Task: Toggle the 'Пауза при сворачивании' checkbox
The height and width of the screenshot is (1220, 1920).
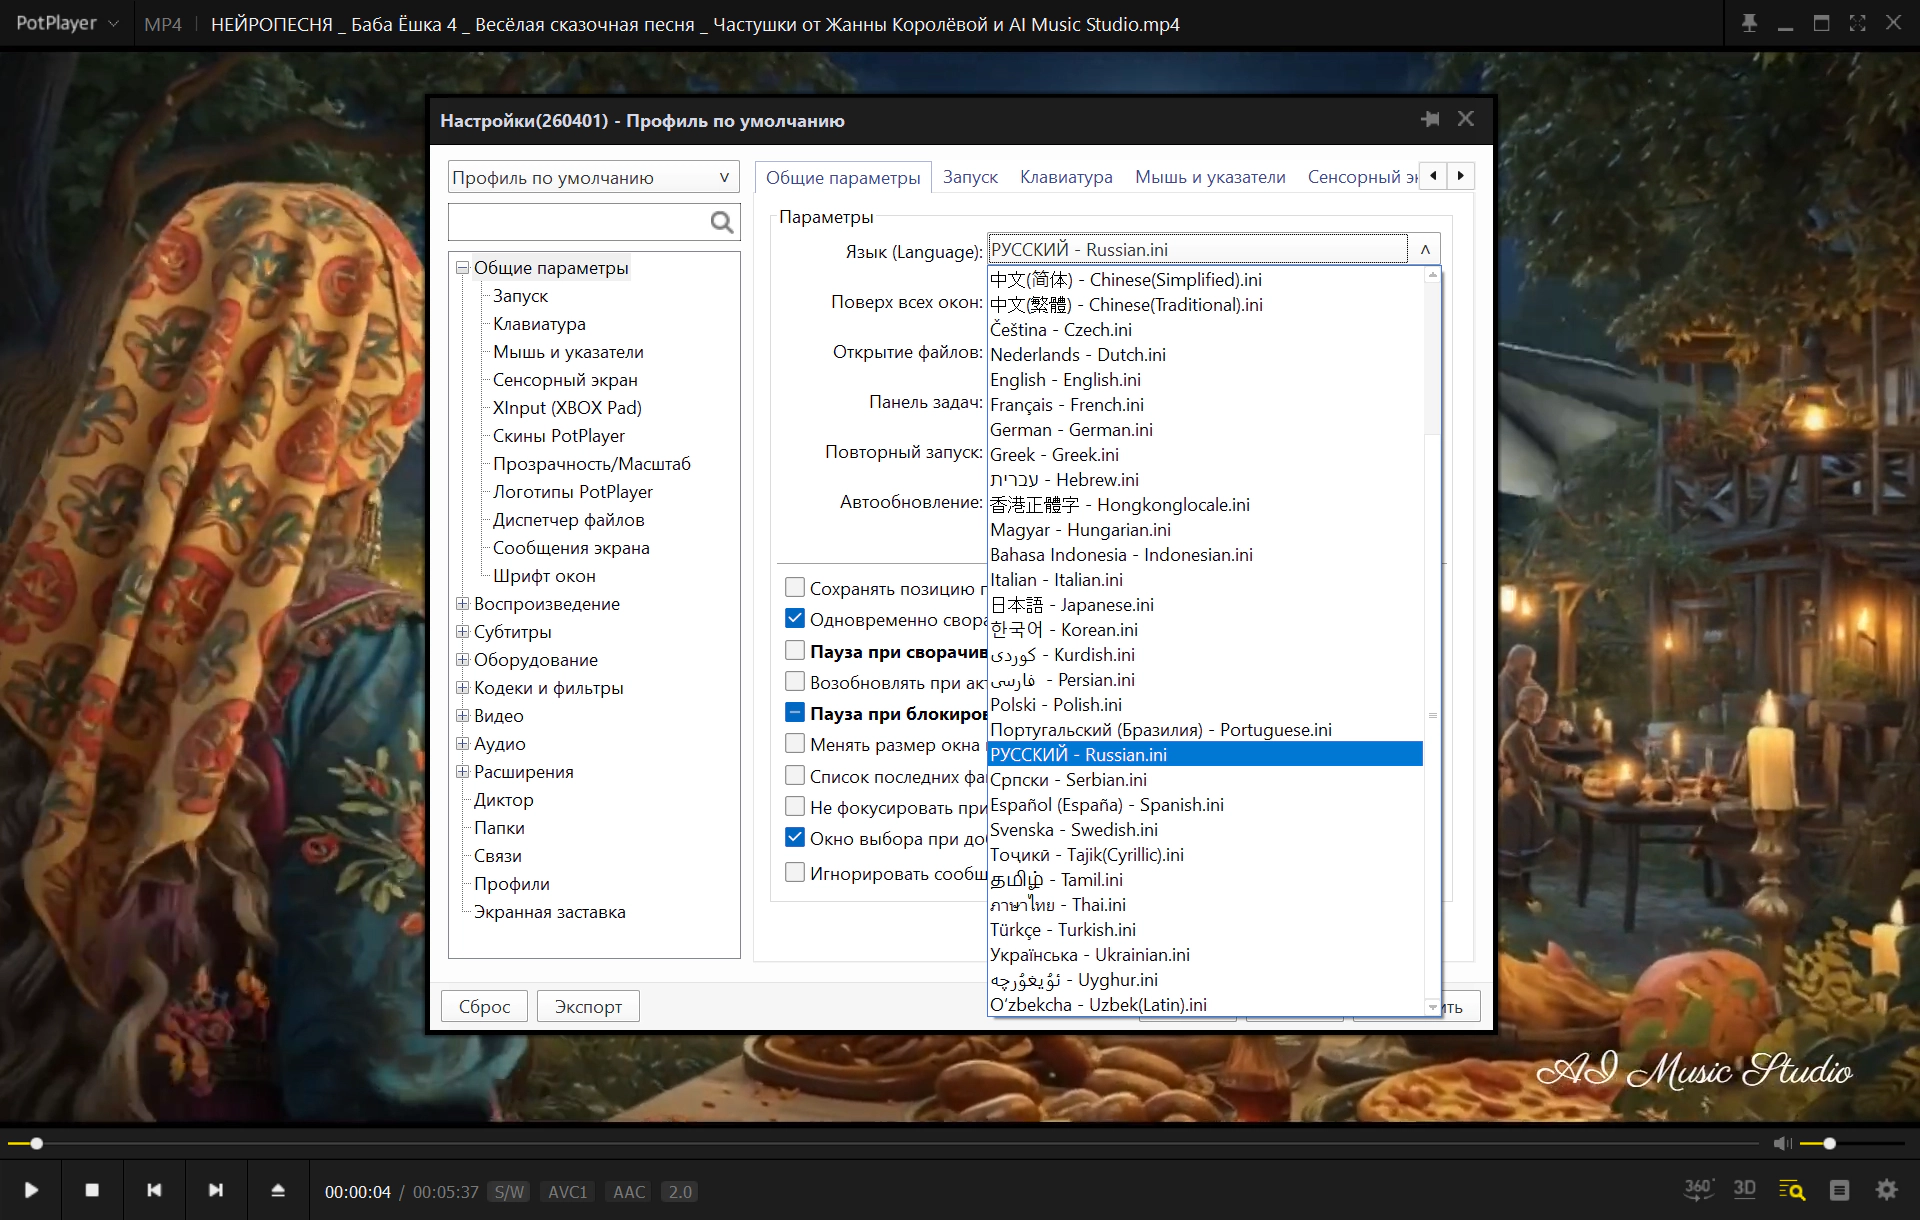Action: [x=795, y=651]
